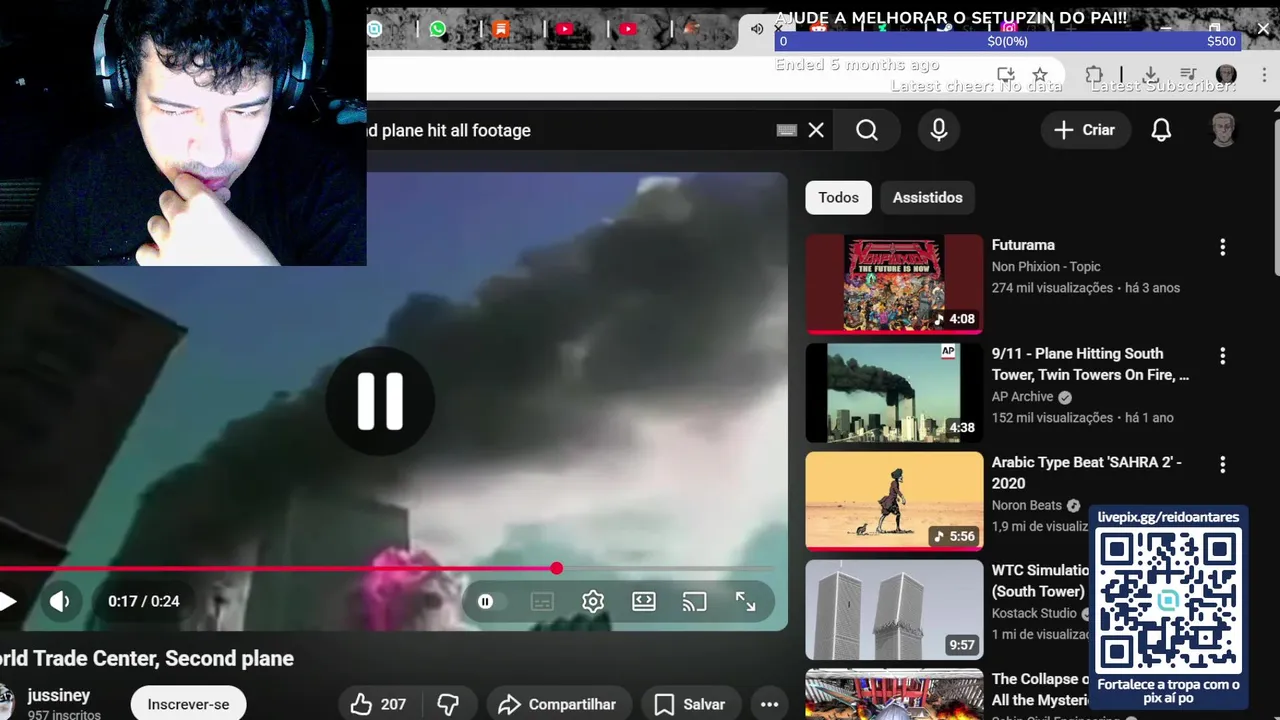This screenshot has width=1280, height=720.
Task: Open '9/11 - Plane Hitting South Tower' title
Action: 1091,364
